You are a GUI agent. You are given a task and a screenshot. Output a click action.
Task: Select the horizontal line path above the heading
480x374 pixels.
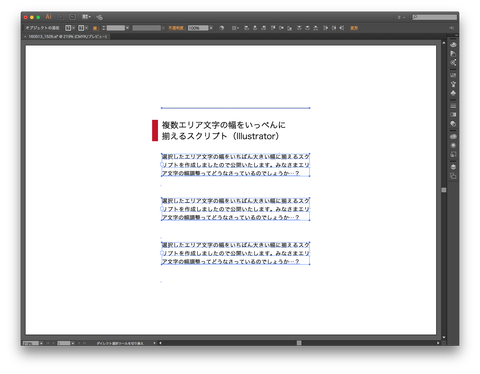click(235, 108)
